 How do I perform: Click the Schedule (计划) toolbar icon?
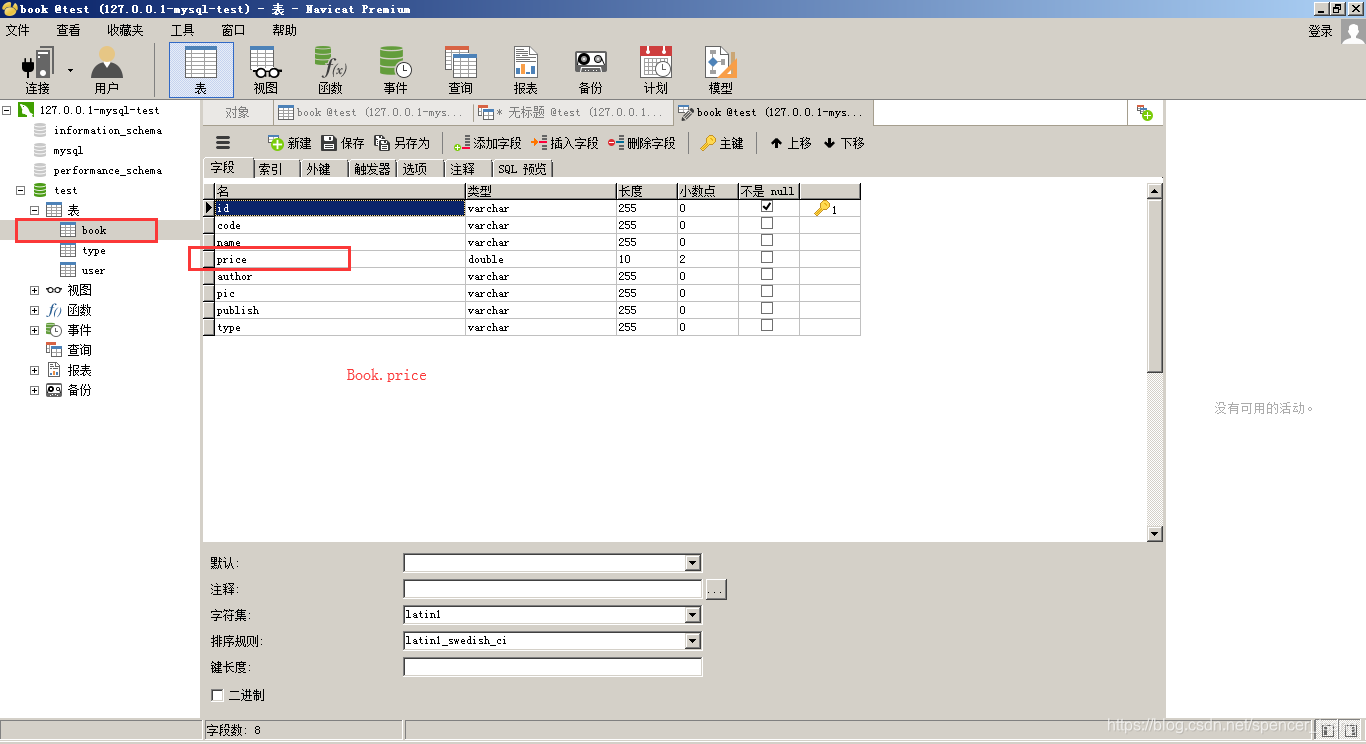coord(655,69)
